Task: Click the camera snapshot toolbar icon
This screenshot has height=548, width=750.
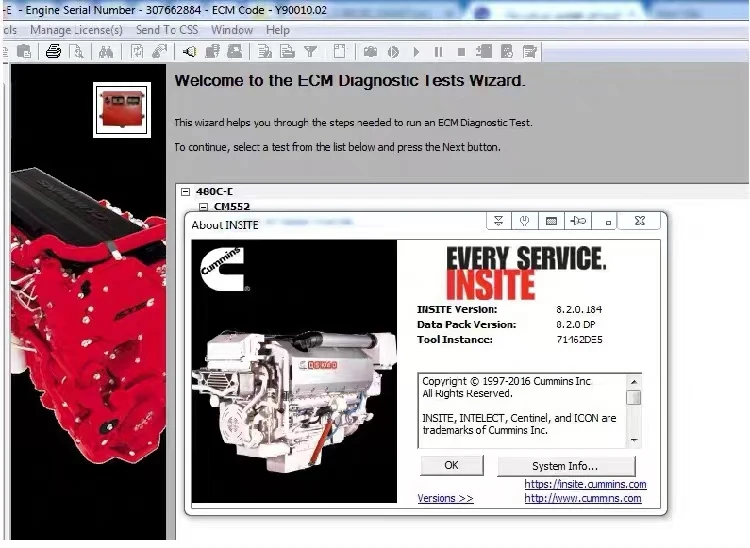Action: (x=370, y=52)
